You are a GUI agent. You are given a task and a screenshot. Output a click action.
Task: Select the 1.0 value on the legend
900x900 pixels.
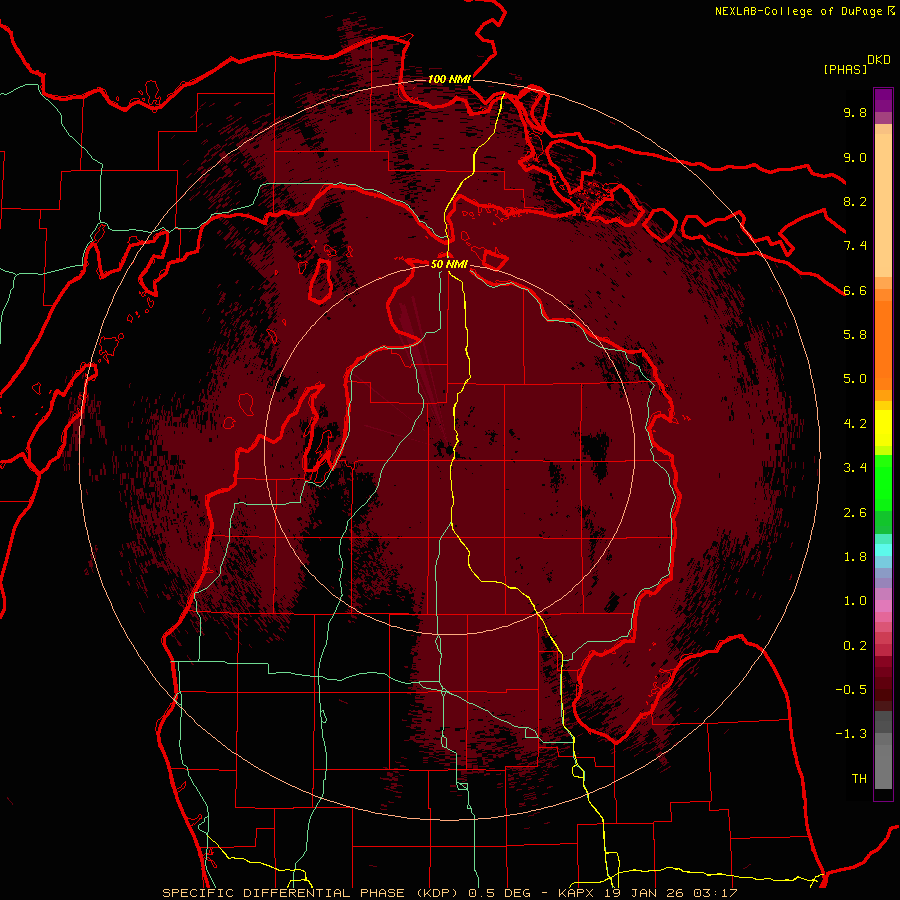(855, 601)
